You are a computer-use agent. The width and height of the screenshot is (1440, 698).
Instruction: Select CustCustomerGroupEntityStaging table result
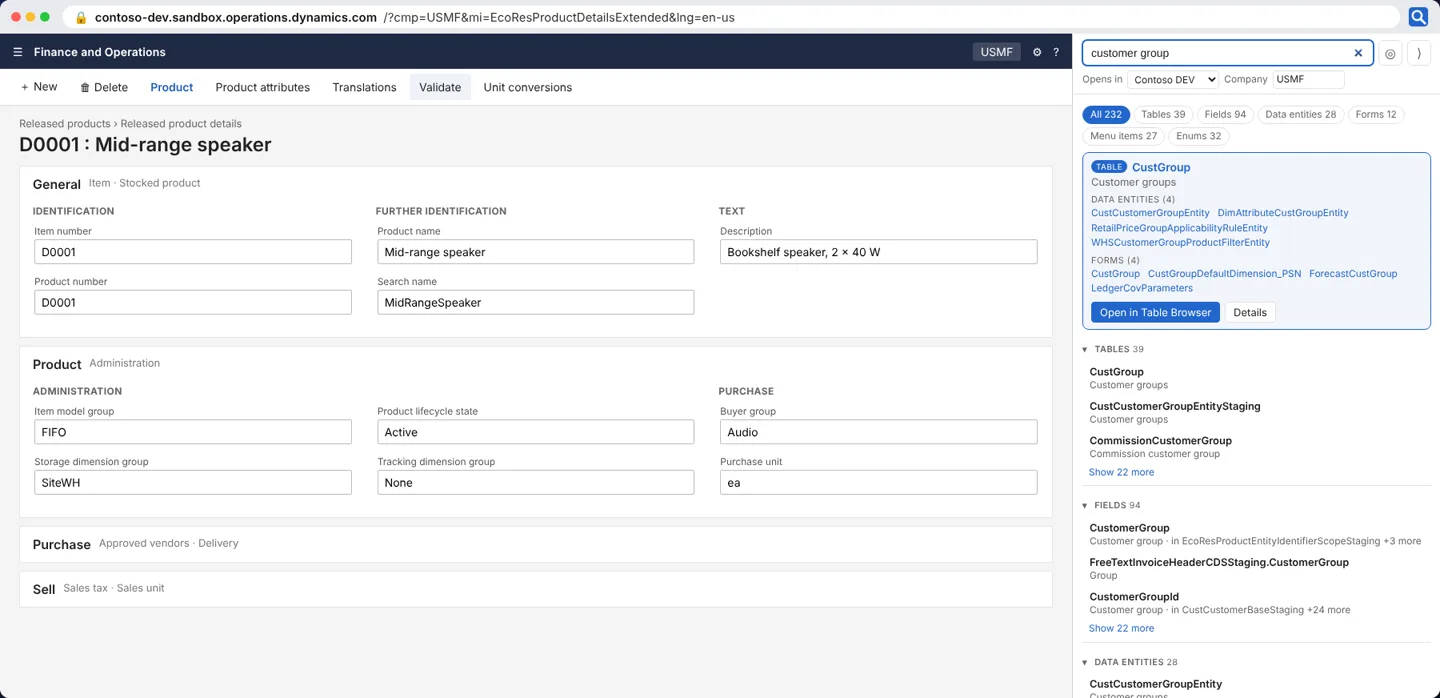tap(1255, 412)
